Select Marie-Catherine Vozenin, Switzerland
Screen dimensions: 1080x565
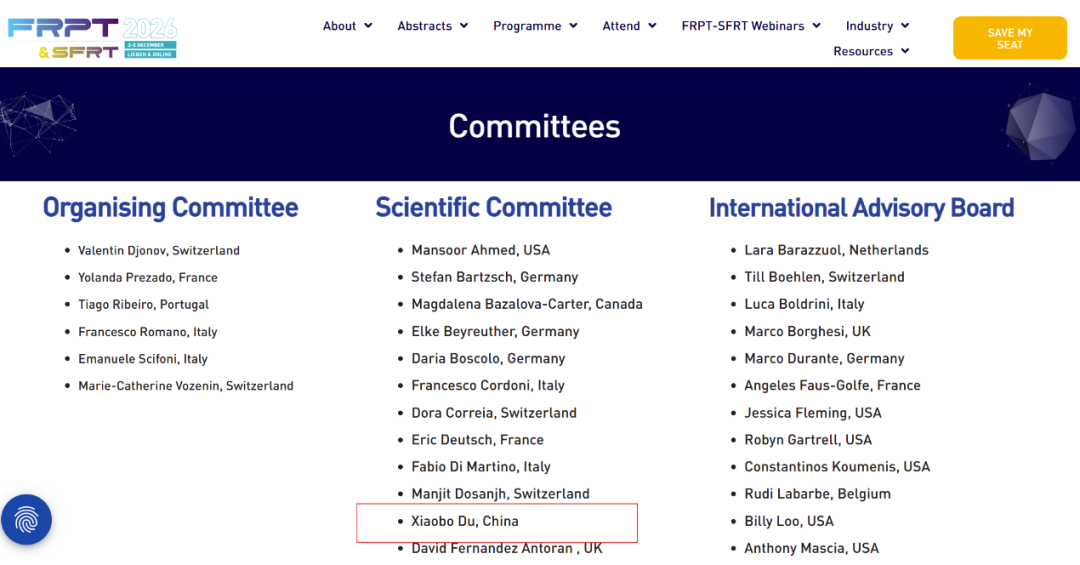tap(186, 385)
